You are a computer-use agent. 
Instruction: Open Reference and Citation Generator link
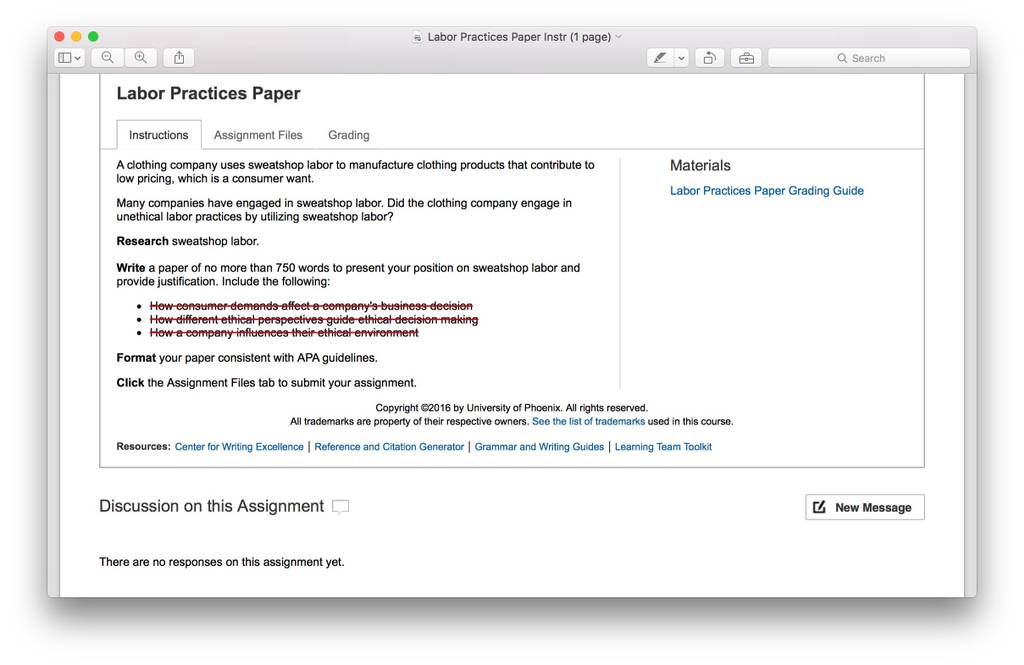pyautogui.click(x=389, y=447)
